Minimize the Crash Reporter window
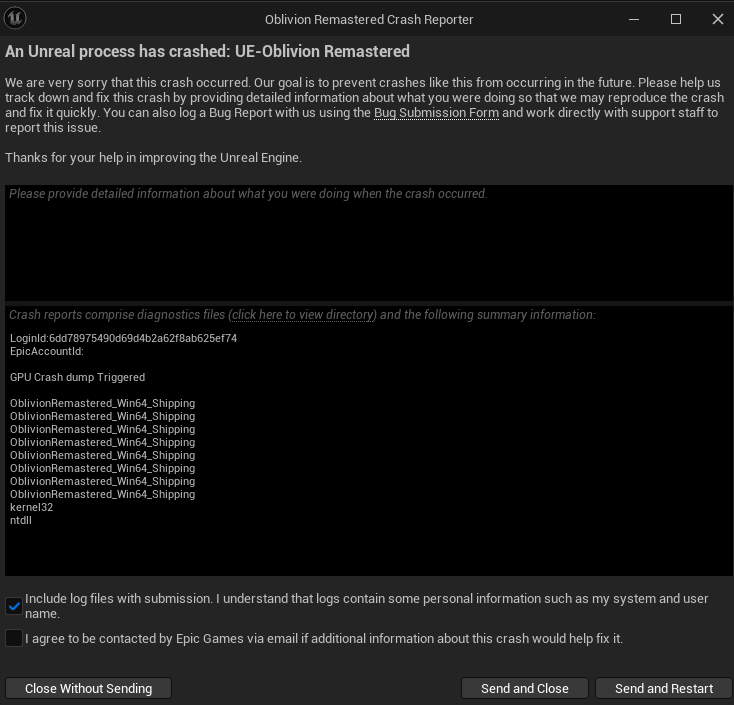The height and width of the screenshot is (705, 734). pyautogui.click(x=634, y=19)
